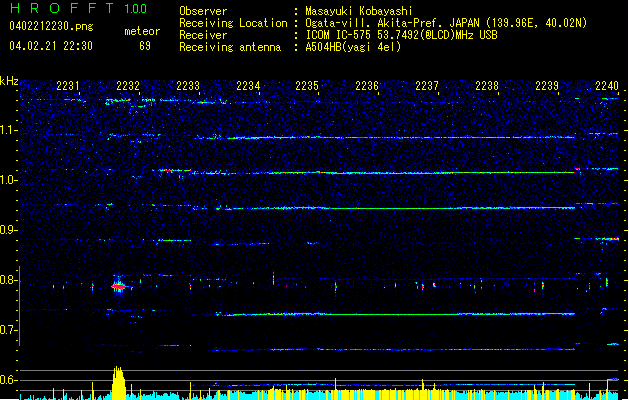Click the meteor label
Image resolution: width=629 pixels, height=400 pixels.
point(142,31)
